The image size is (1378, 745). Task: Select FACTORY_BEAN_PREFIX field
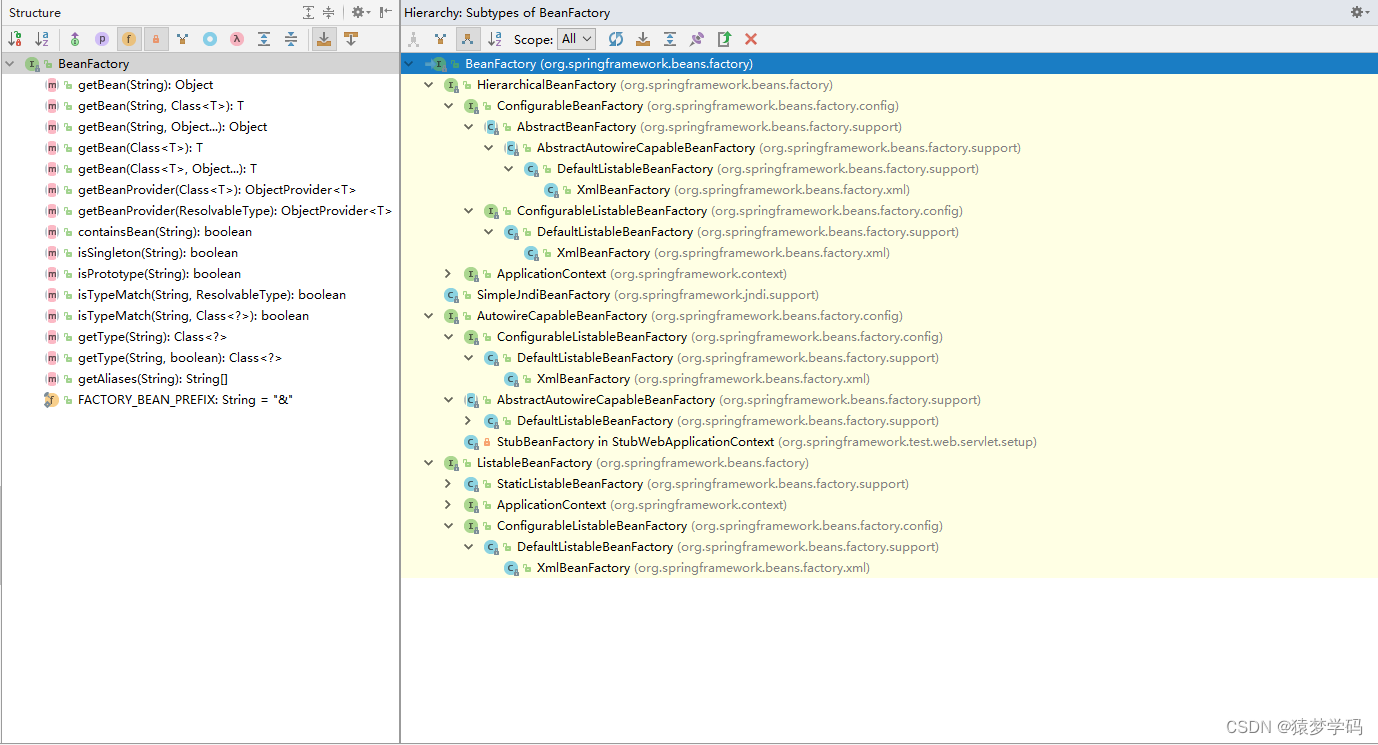pyautogui.click(x=185, y=400)
